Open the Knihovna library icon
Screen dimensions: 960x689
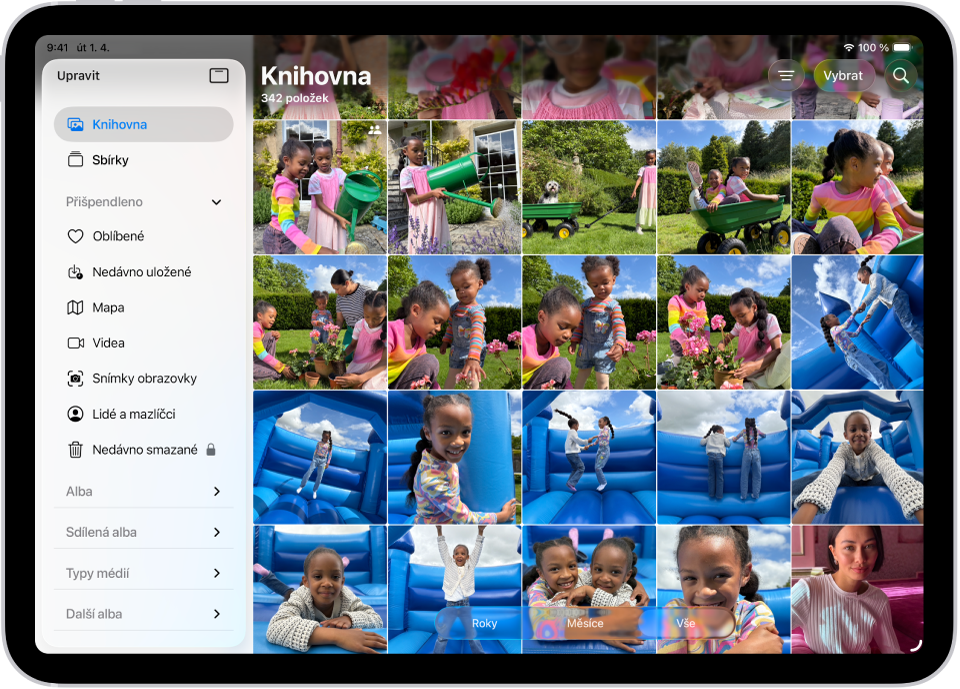click(75, 124)
